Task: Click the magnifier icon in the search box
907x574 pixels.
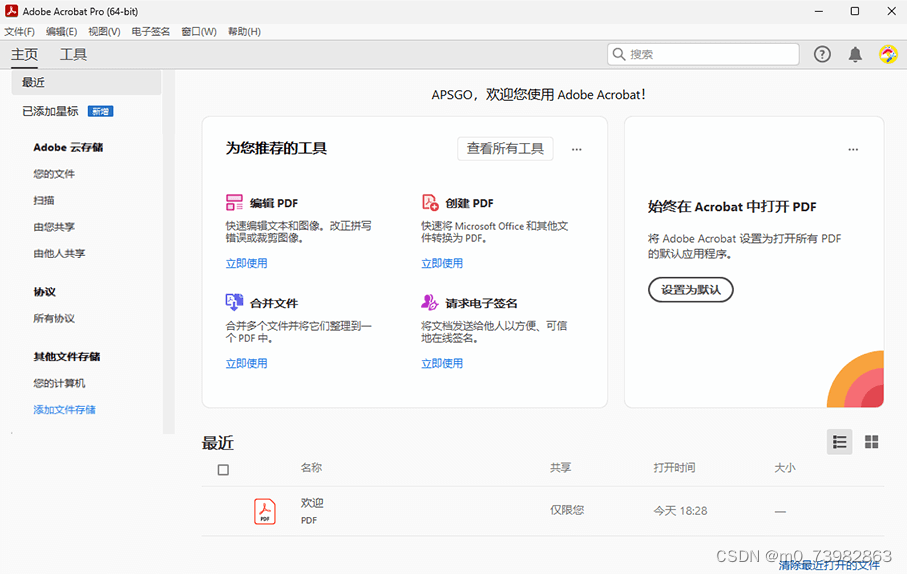Action: pyautogui.click(x=618, y=54)
